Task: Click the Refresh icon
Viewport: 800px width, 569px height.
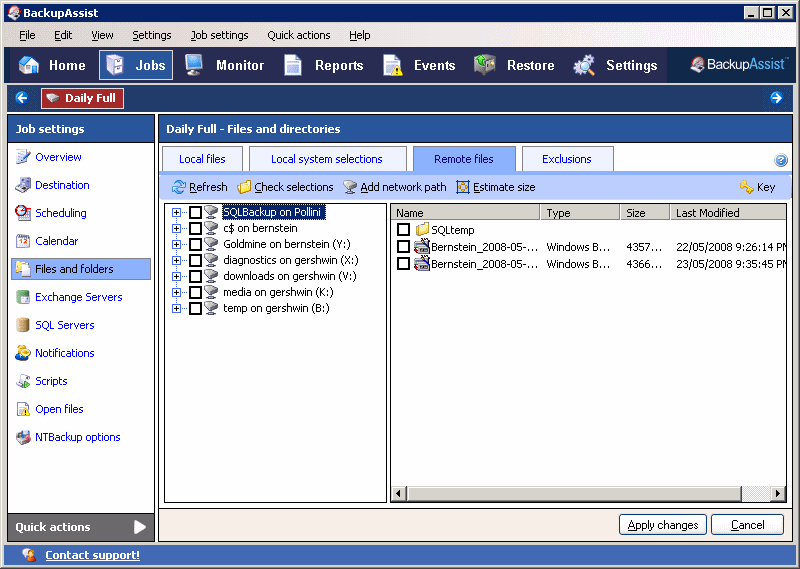Action: [179, 187]
